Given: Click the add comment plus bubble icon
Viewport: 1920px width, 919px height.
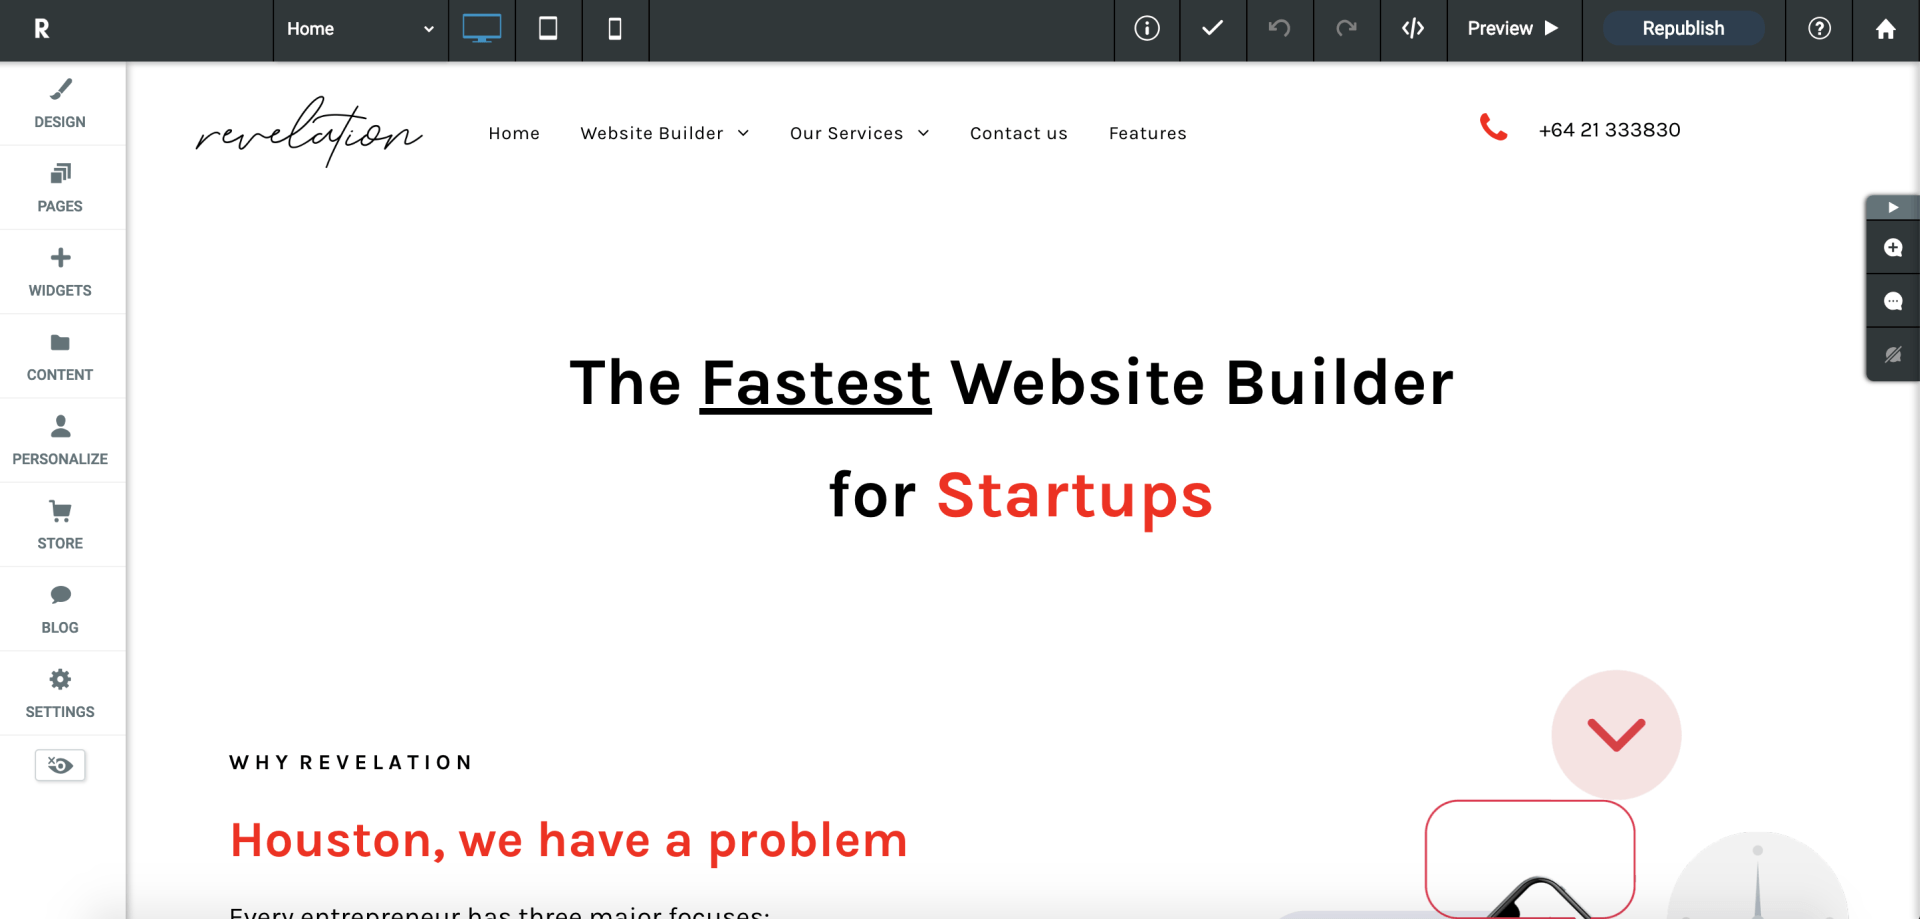Looking at the screenshot, I should tap(1893, 248).
